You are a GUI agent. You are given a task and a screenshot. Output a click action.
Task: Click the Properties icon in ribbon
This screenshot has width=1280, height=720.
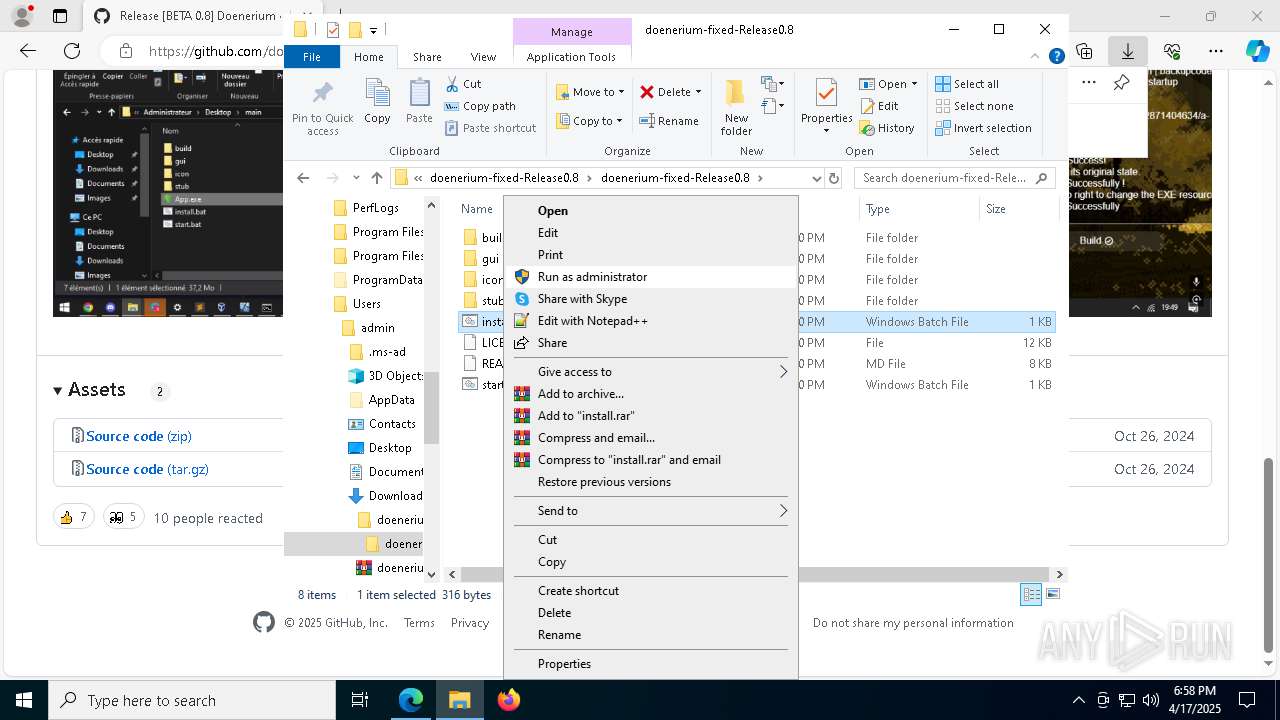click(x=826, y=94)
